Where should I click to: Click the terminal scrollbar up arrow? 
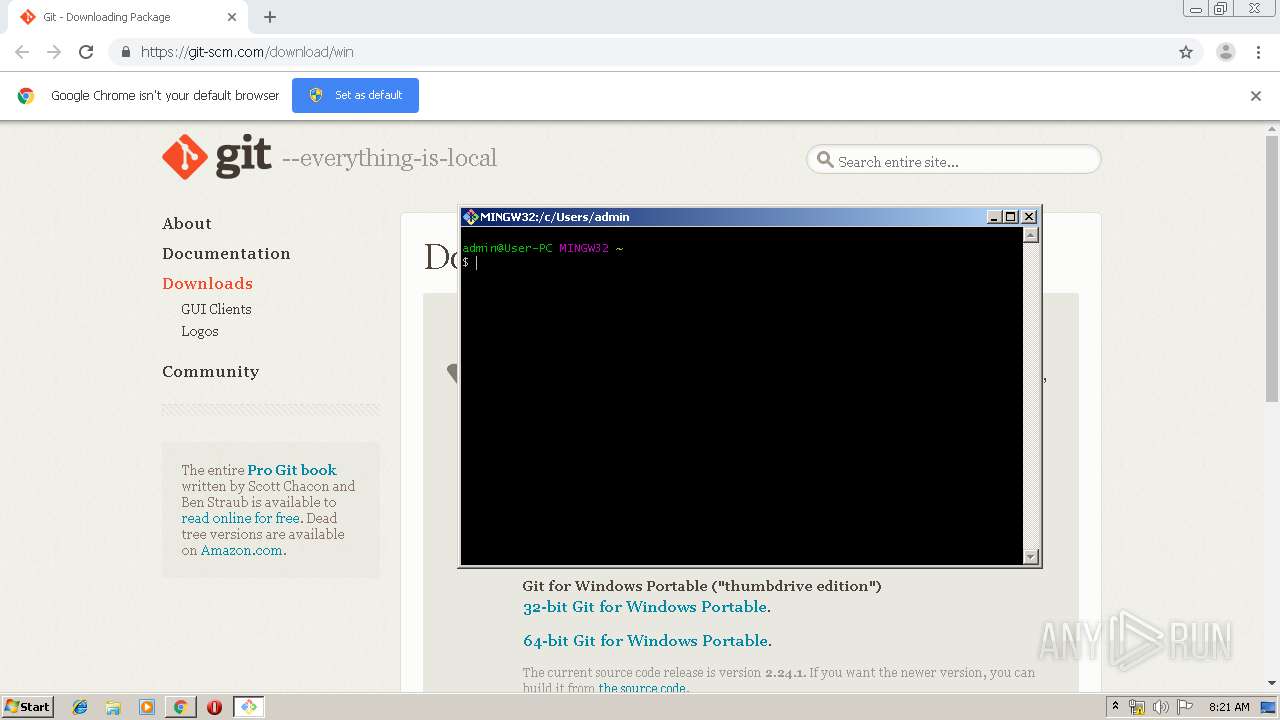(x=1031, y=235)
